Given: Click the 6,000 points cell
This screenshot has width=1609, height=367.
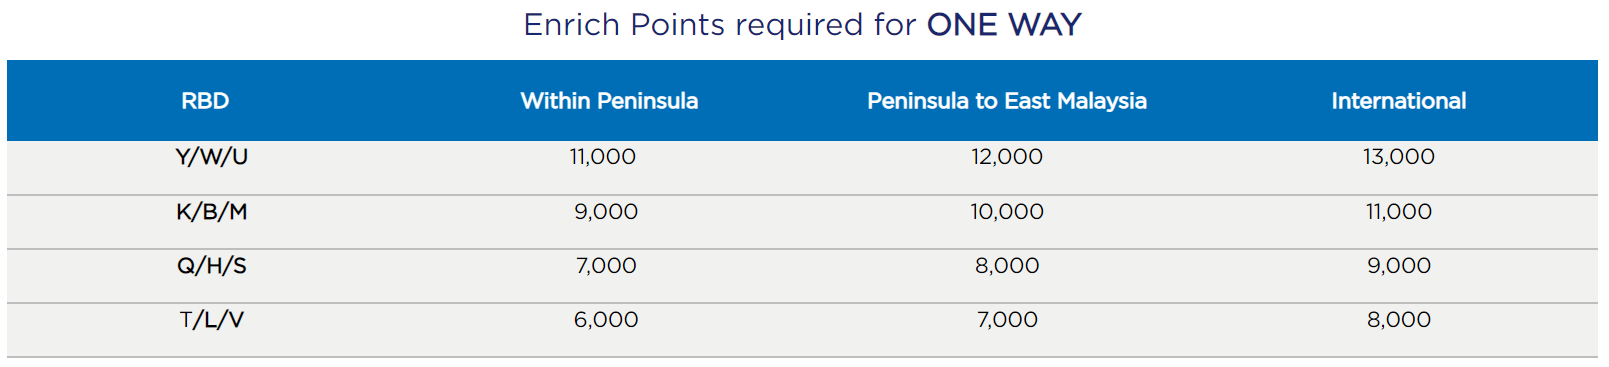Looking at the screenshot, I should [x=606, y=320].
